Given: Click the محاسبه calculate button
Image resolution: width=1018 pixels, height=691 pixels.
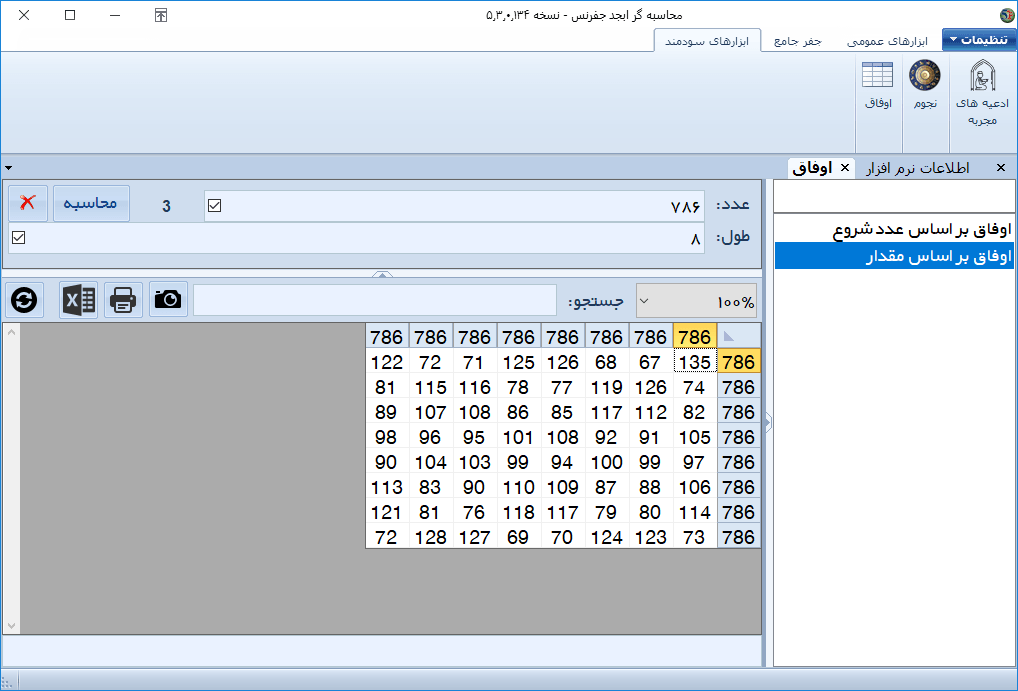Looking at the screenshot, I should (91, 203).
